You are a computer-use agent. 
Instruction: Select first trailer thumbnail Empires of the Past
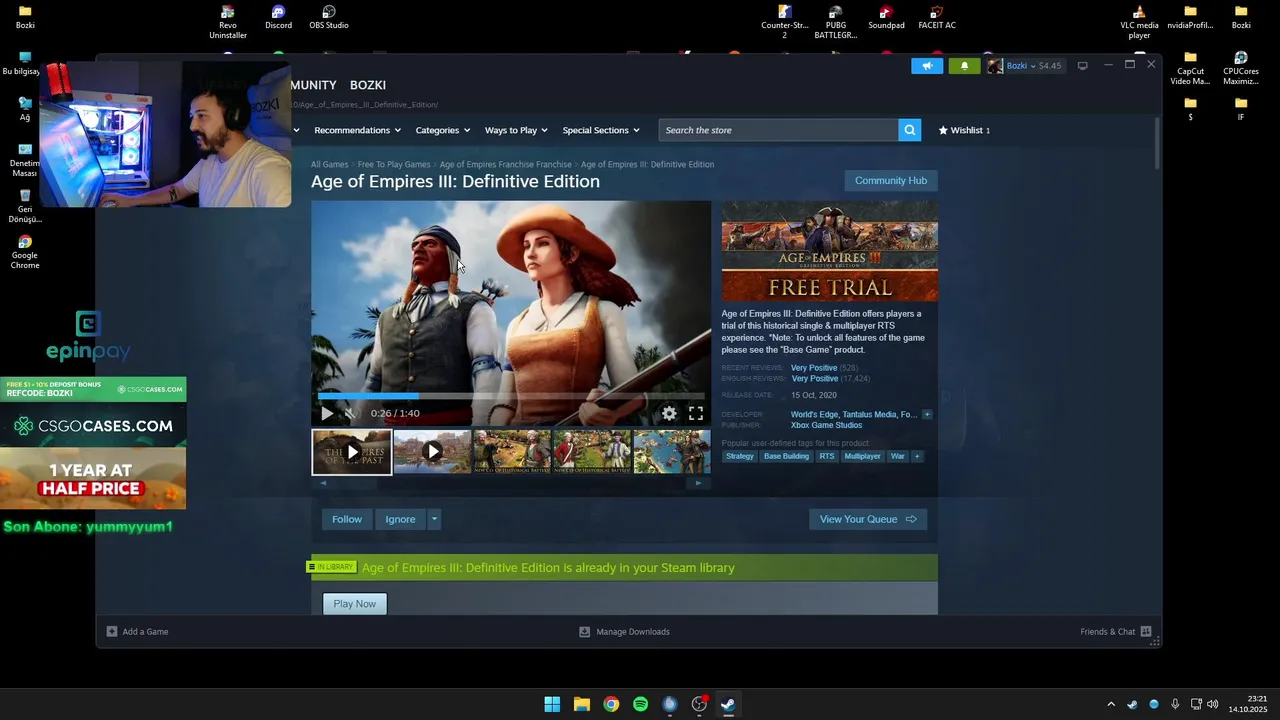click(x=352, y=452)
